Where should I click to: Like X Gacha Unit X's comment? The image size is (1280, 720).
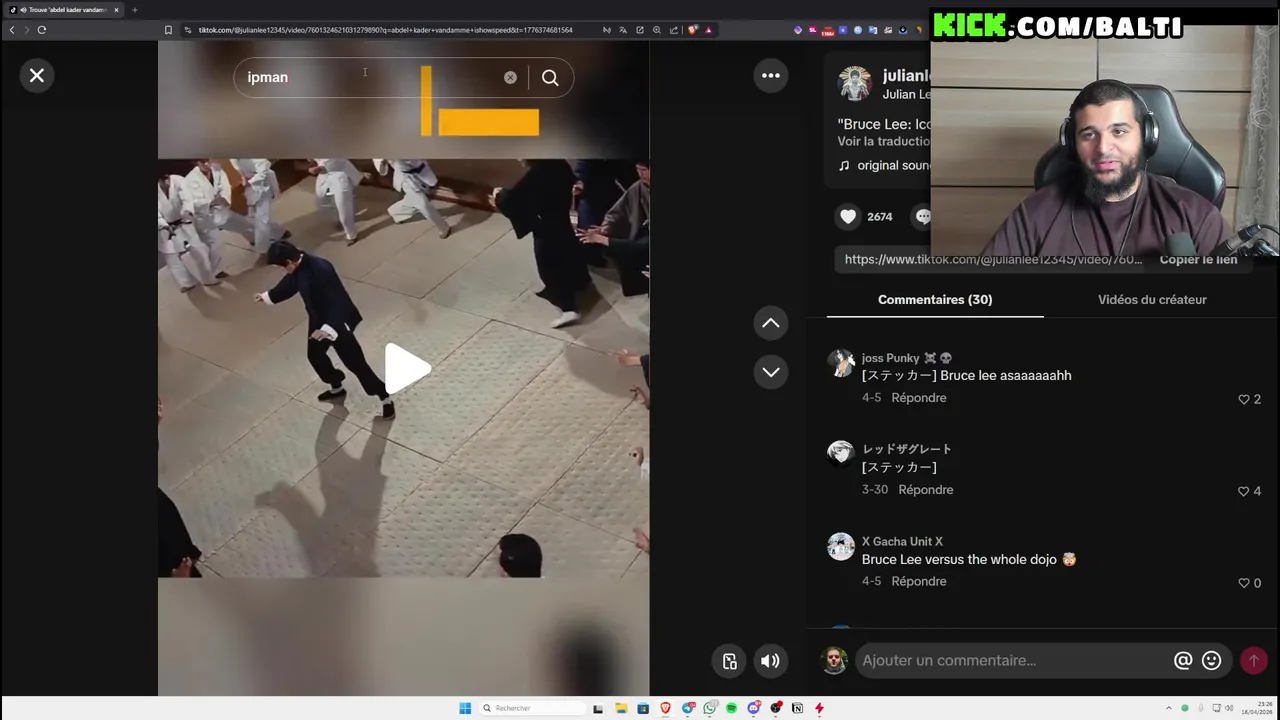point(1244,583)
